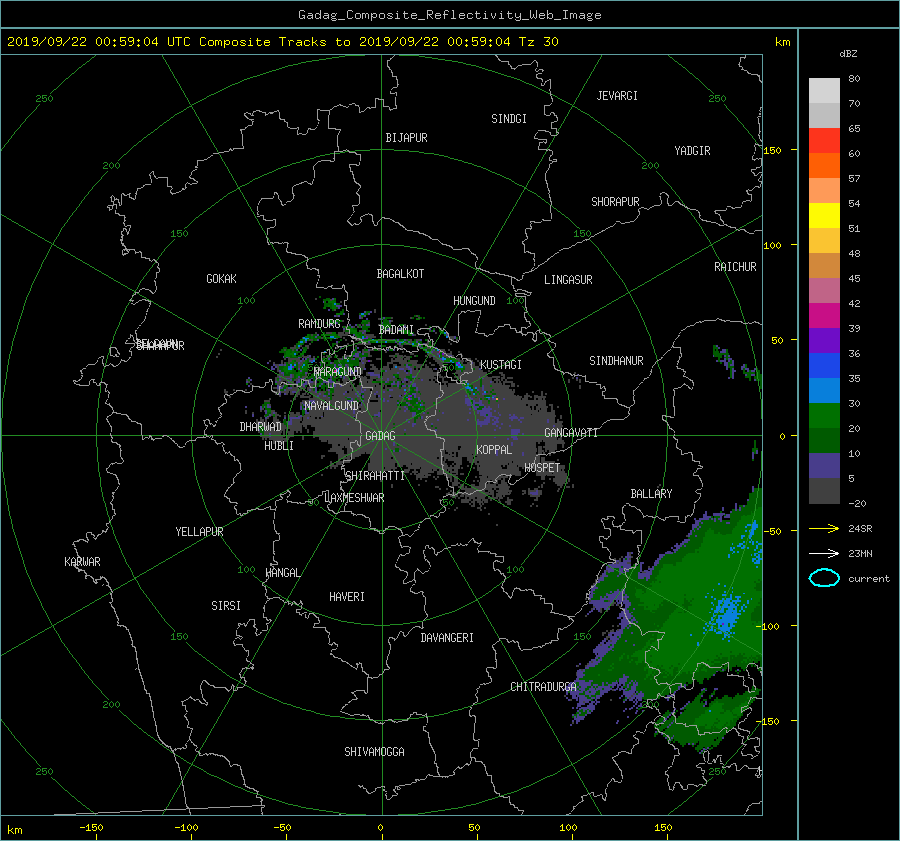Click the dBZ legend heading
Viewport: 900px width, 841px height.
[x=848, y=54]
